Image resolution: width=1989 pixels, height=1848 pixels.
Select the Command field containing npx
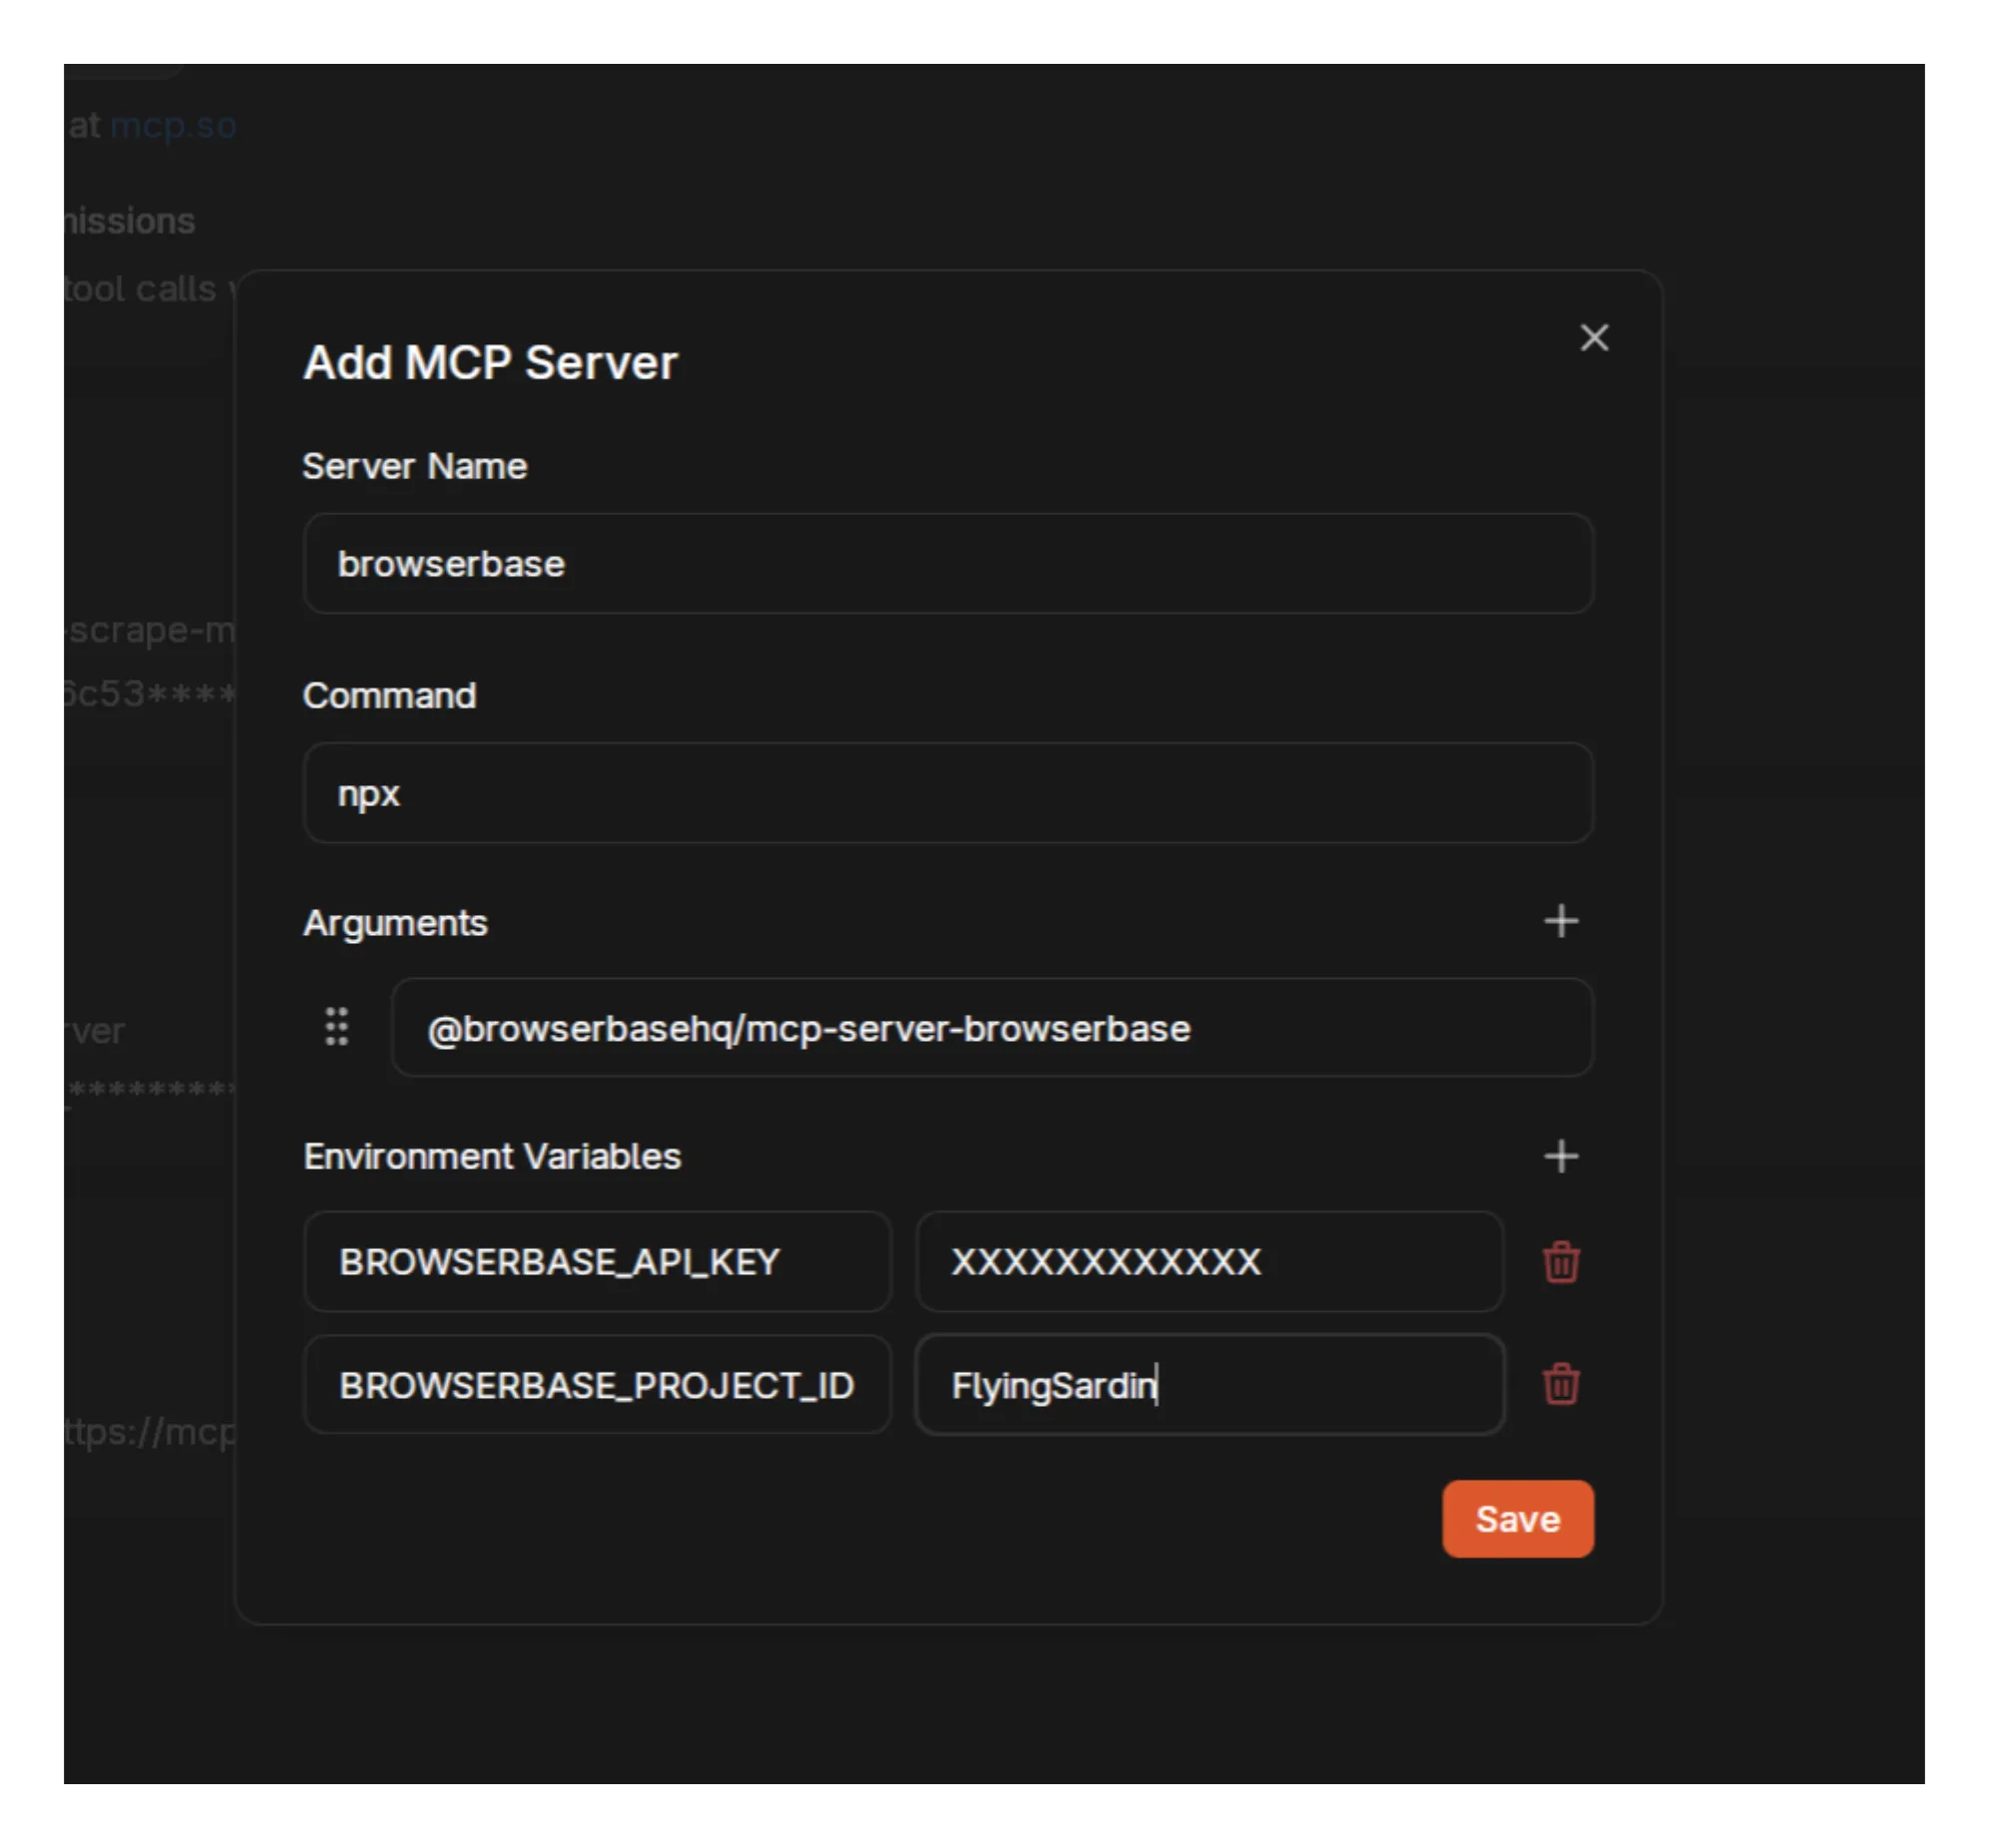tap(948, 793)
